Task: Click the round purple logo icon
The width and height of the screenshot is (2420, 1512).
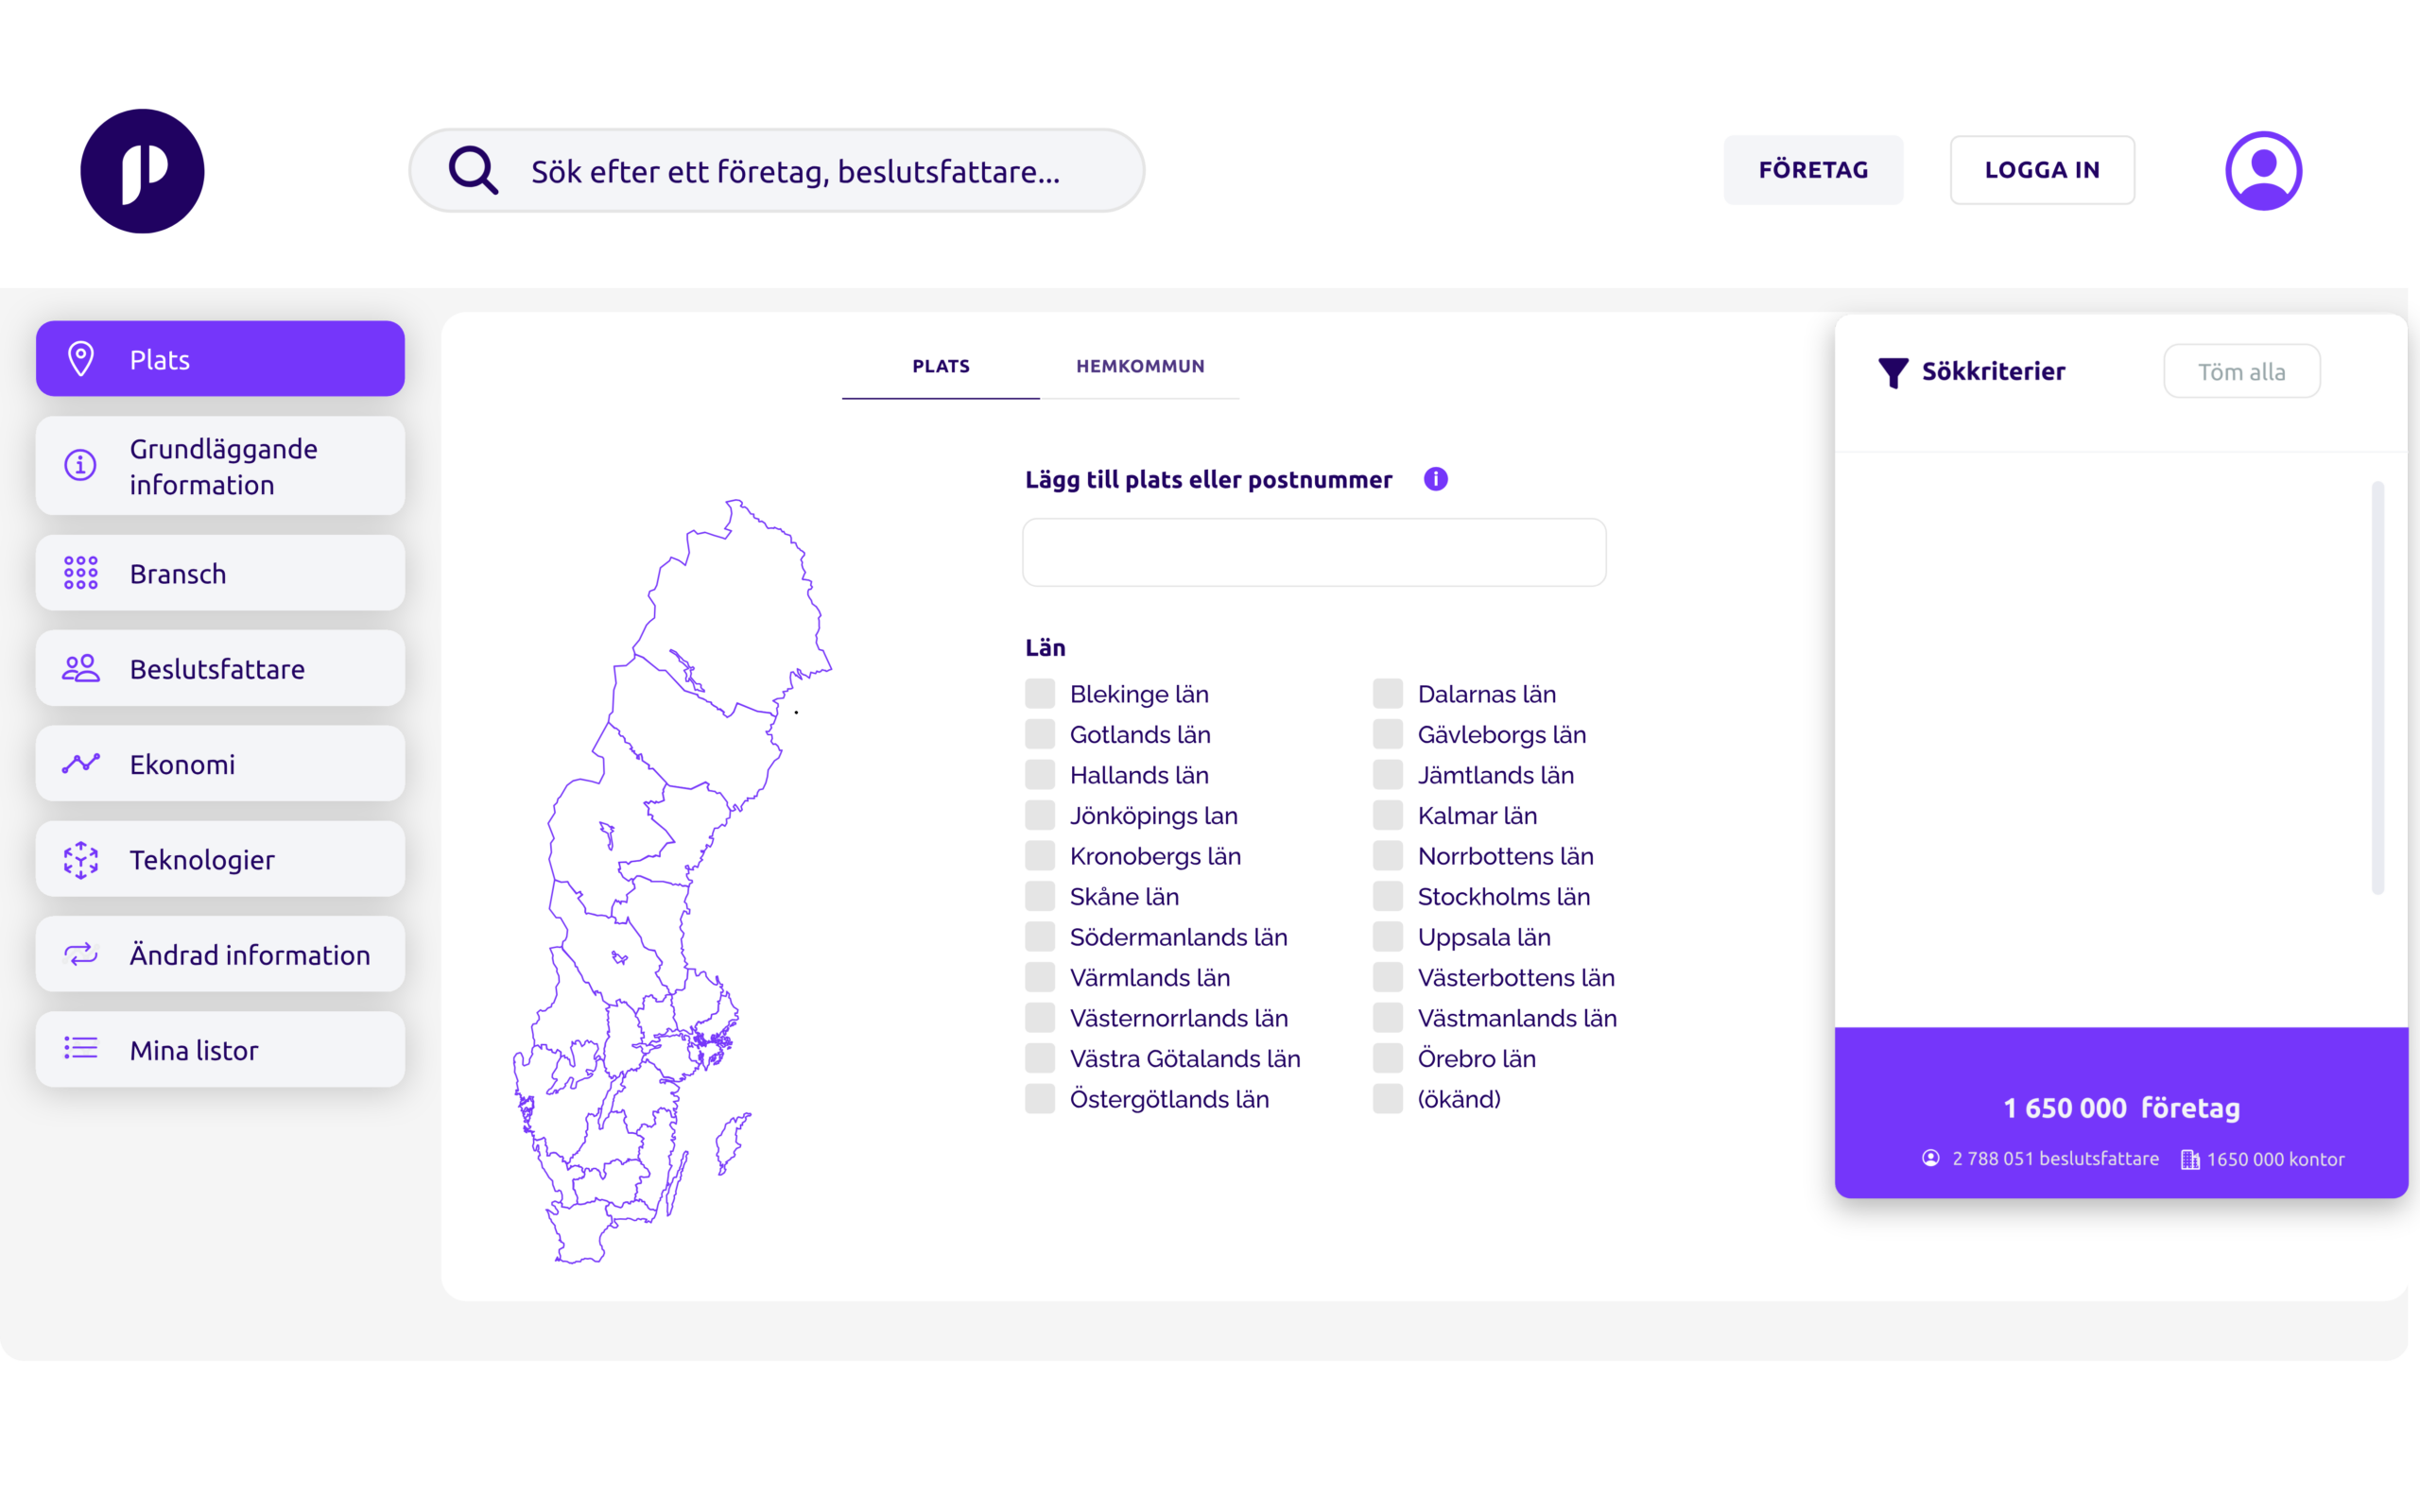Action: [x=142, y=171]
